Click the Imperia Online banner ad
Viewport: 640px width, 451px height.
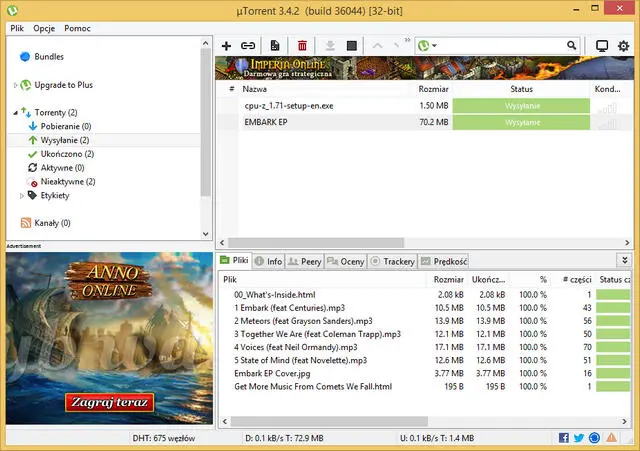(x=424, y=68)
